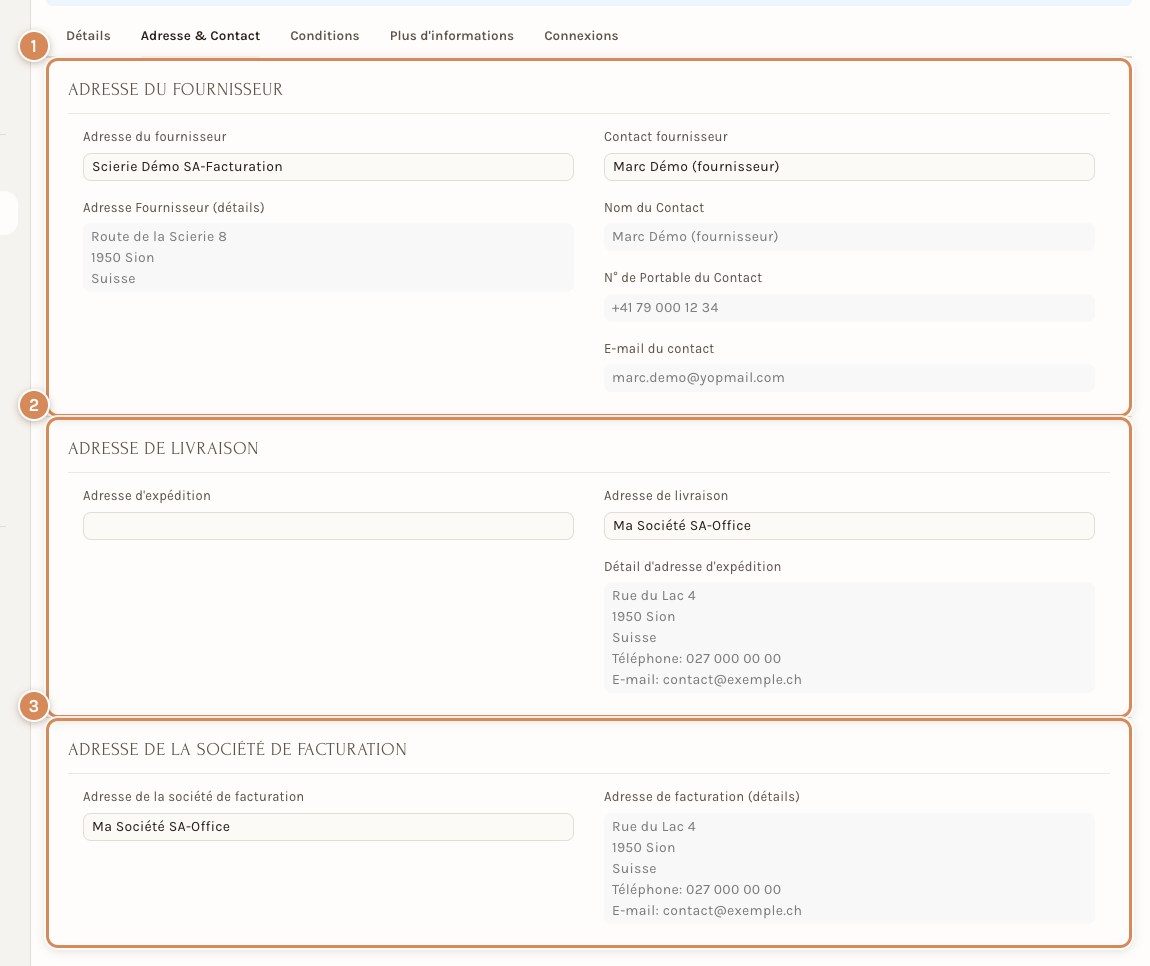Click the empty Adresse d'expédition field
The width and height of the screenshot is (1150, 966).
328,526
